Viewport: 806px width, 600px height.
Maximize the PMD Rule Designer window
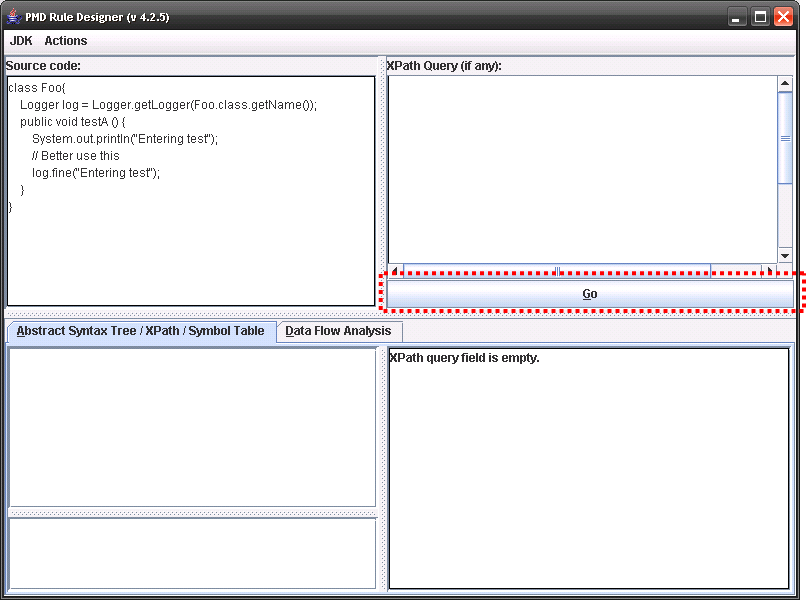click(760, 16)
